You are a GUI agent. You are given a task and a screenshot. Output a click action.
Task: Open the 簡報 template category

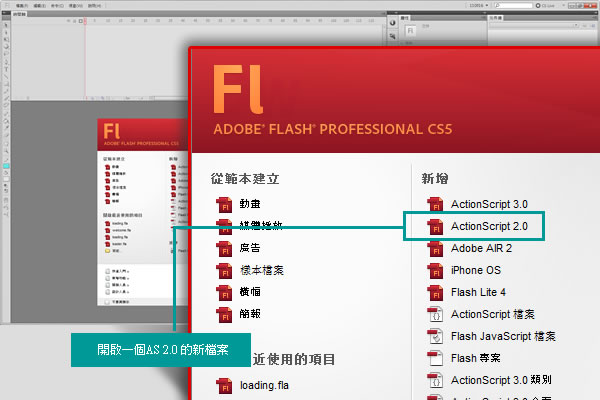(x=238, y=314)
